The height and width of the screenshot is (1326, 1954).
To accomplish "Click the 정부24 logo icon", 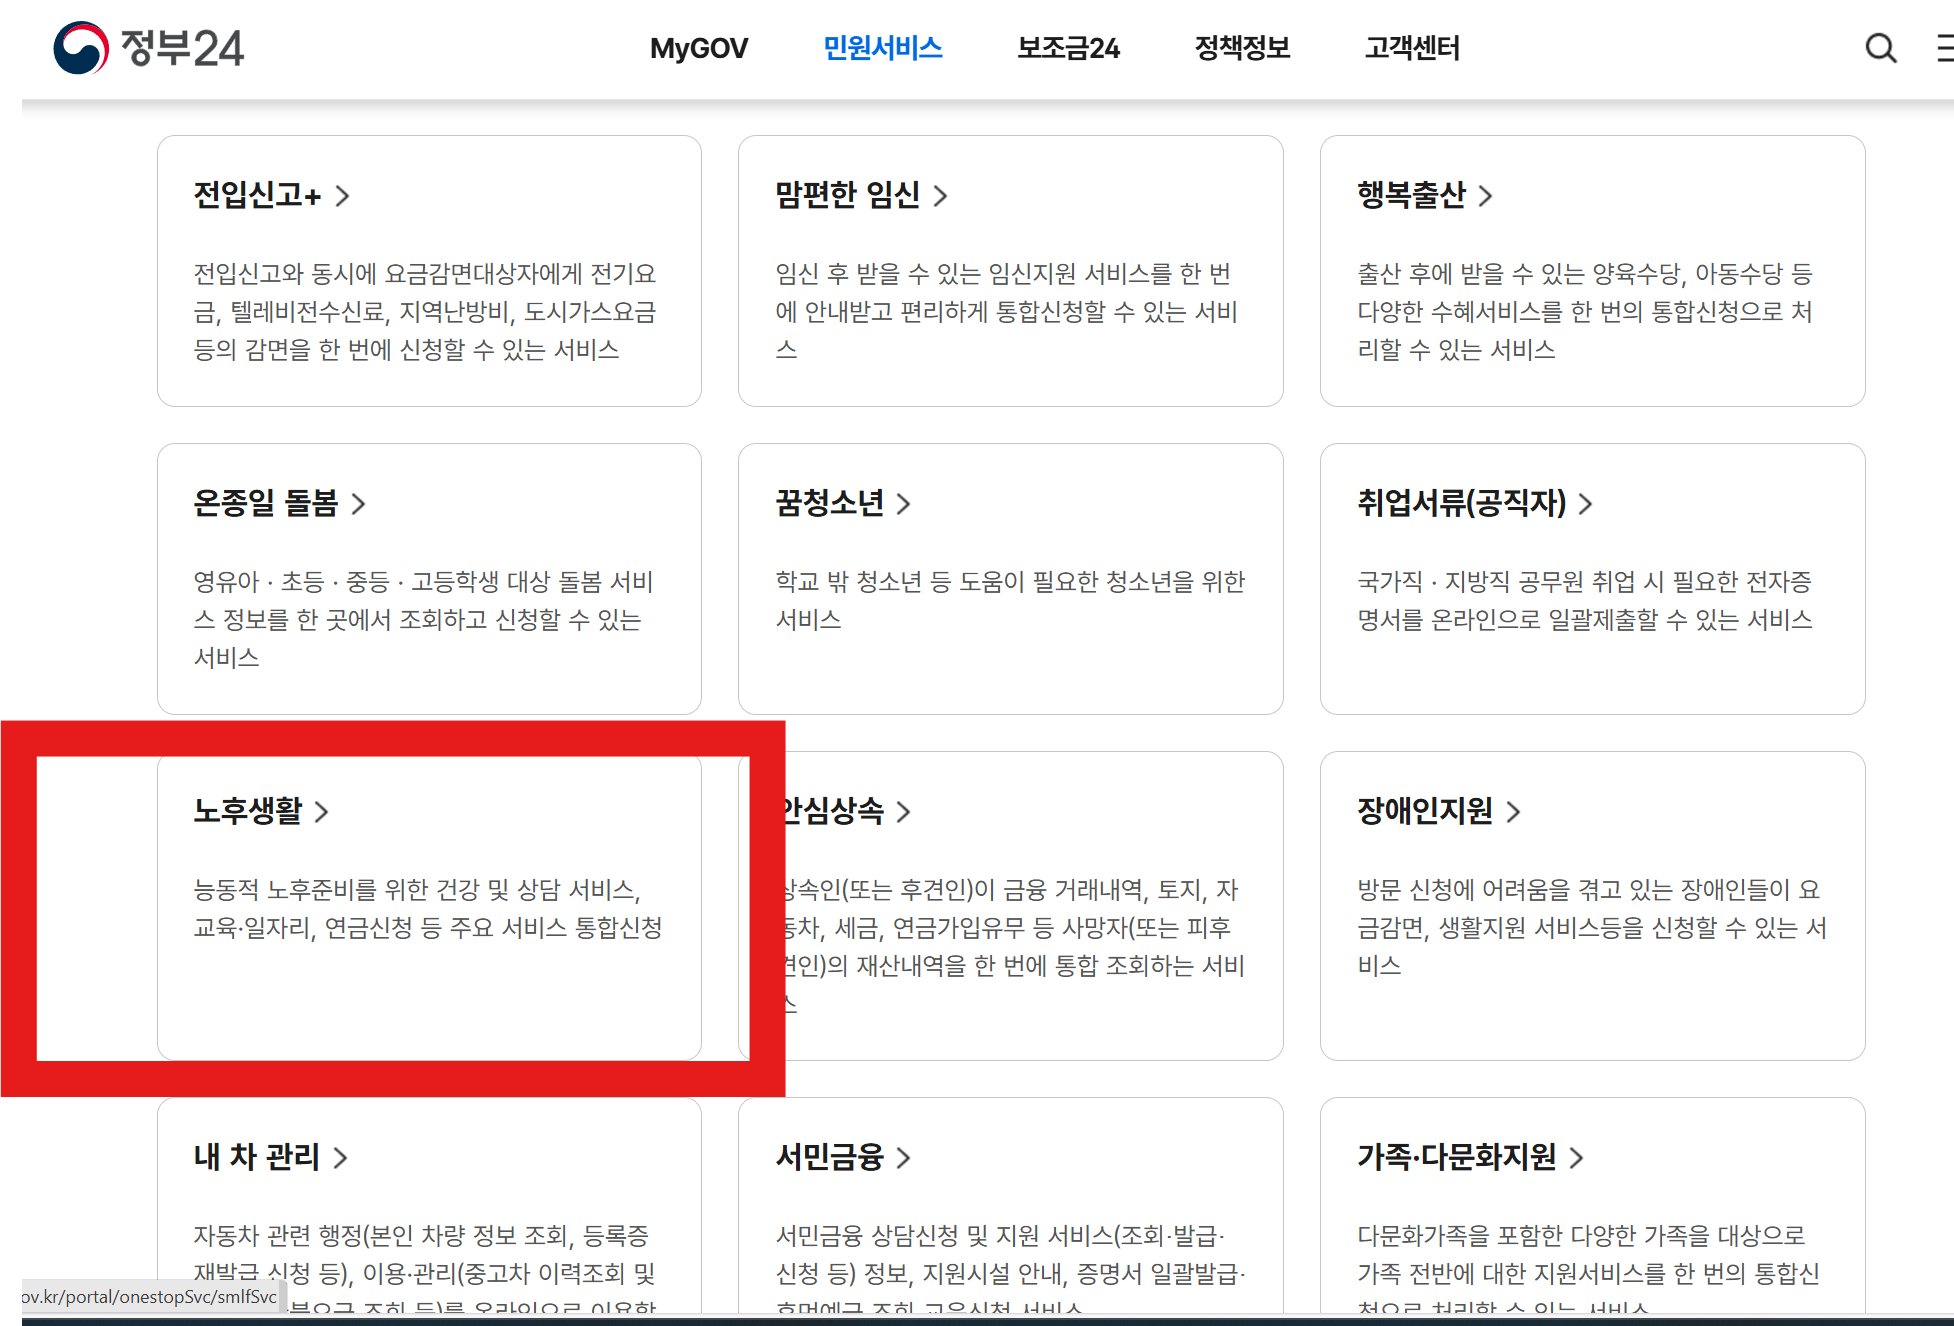I will click(x=81, y=48).
